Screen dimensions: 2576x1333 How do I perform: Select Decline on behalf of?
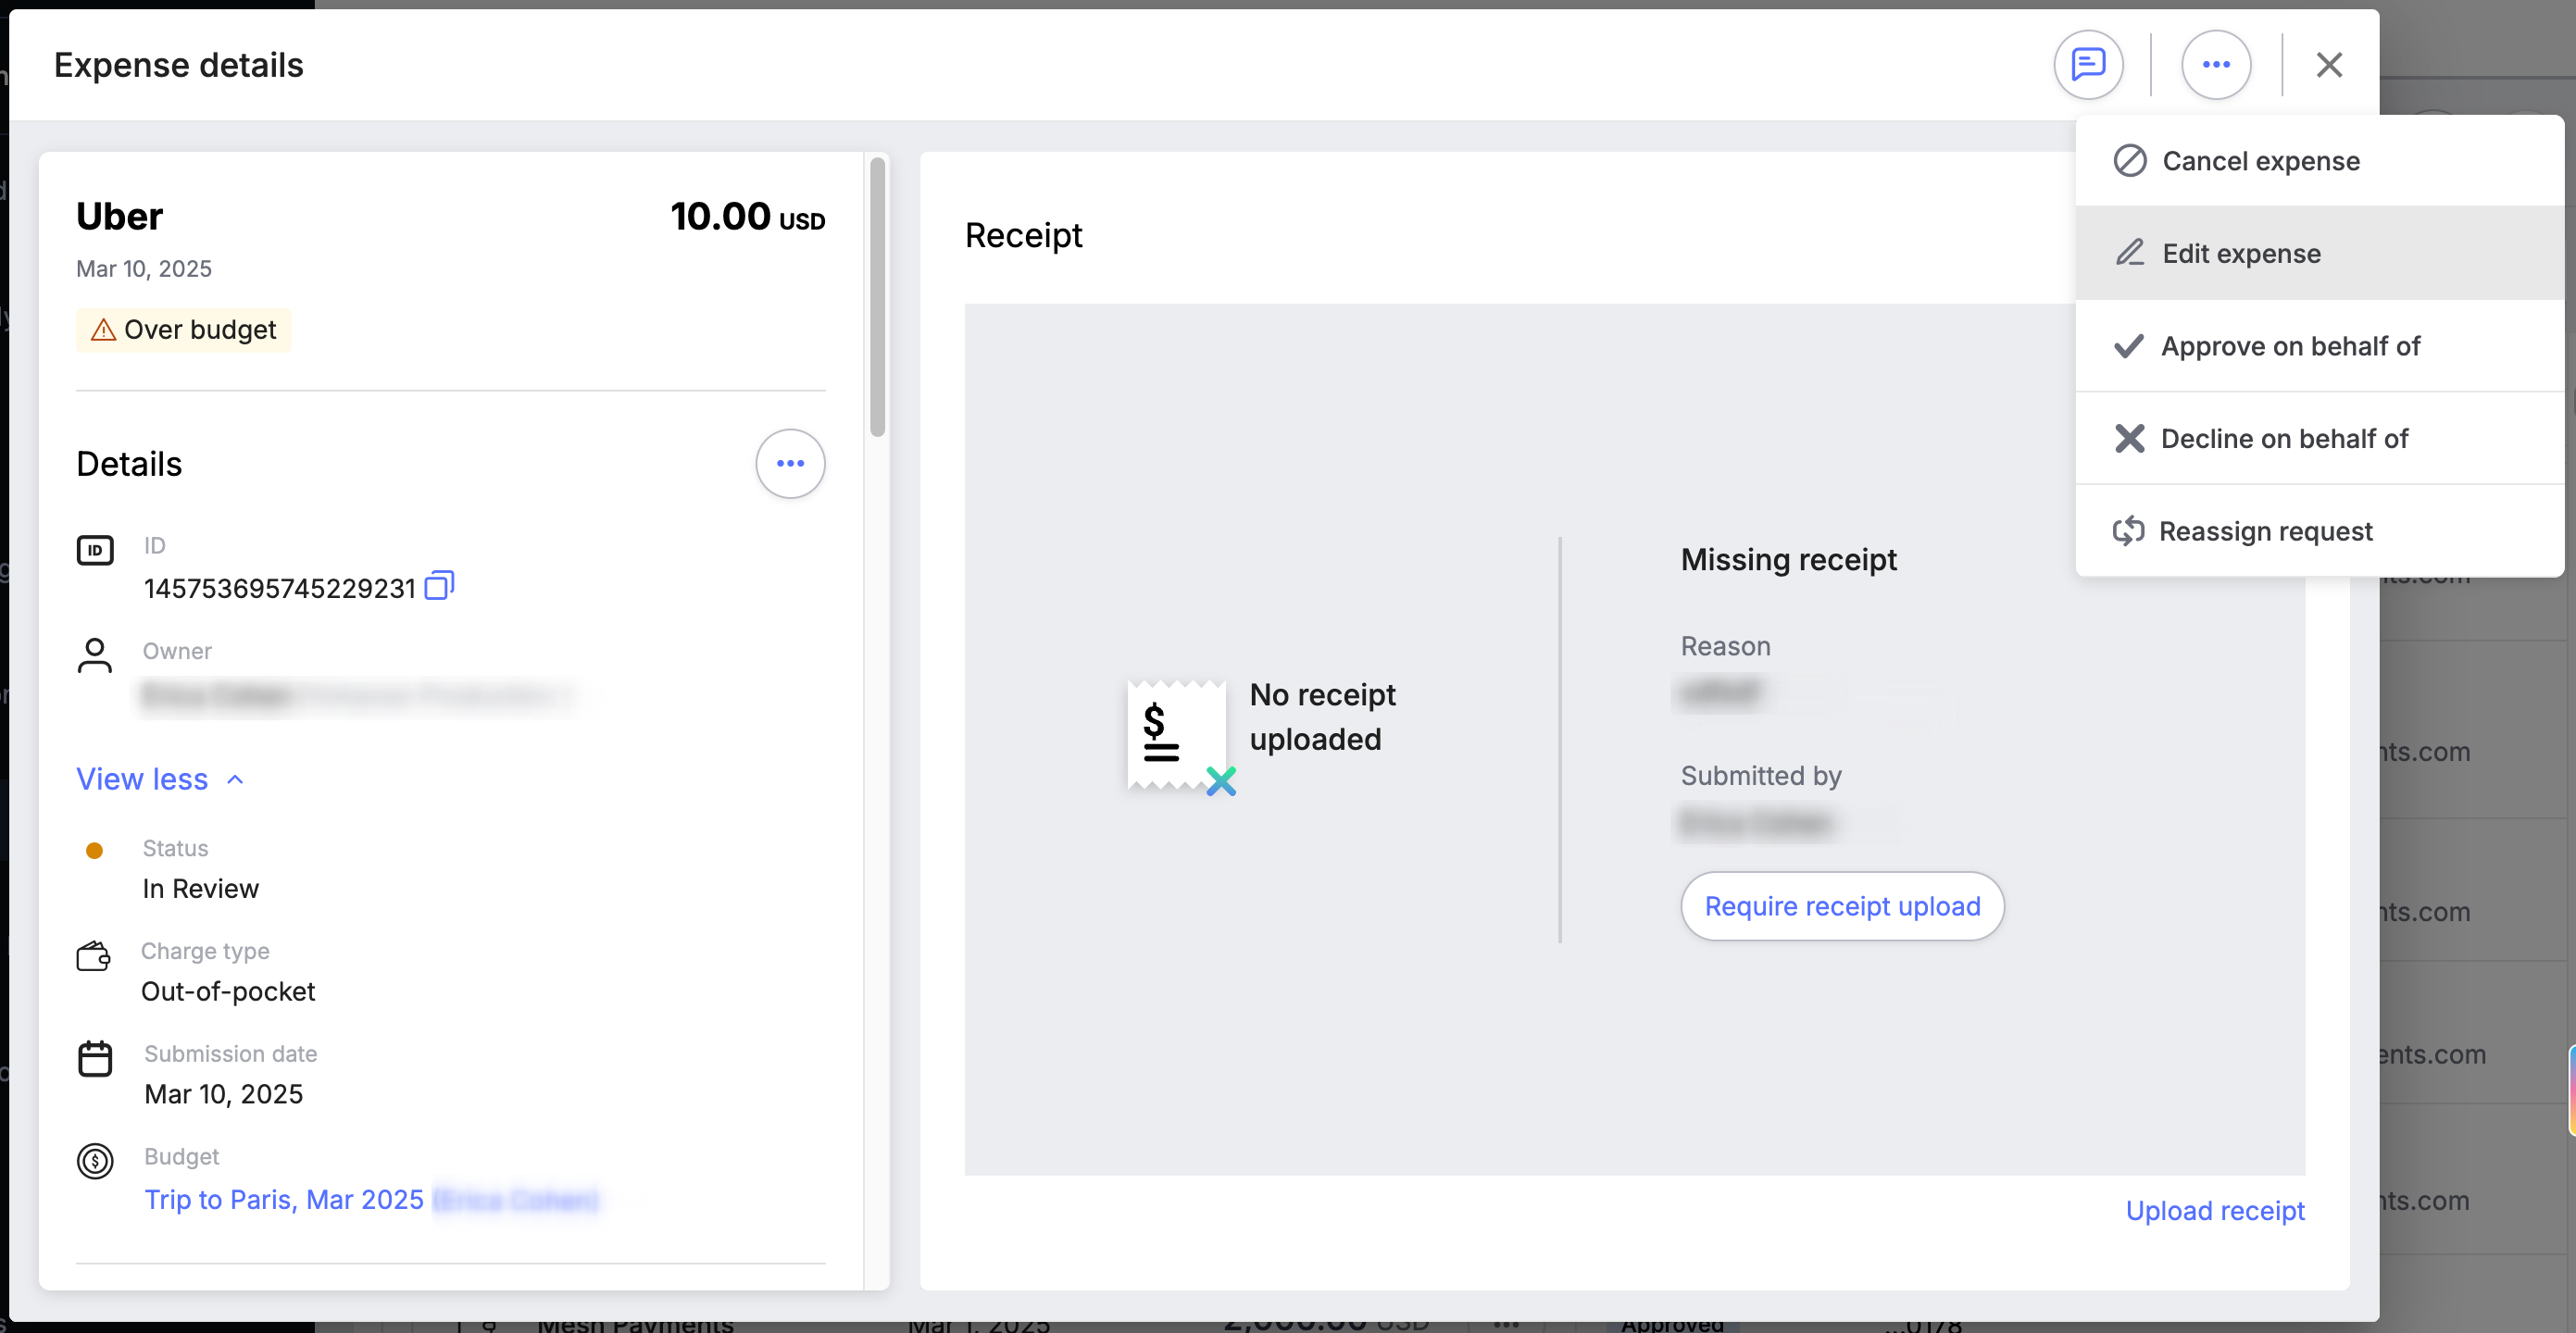(2319, 438)
